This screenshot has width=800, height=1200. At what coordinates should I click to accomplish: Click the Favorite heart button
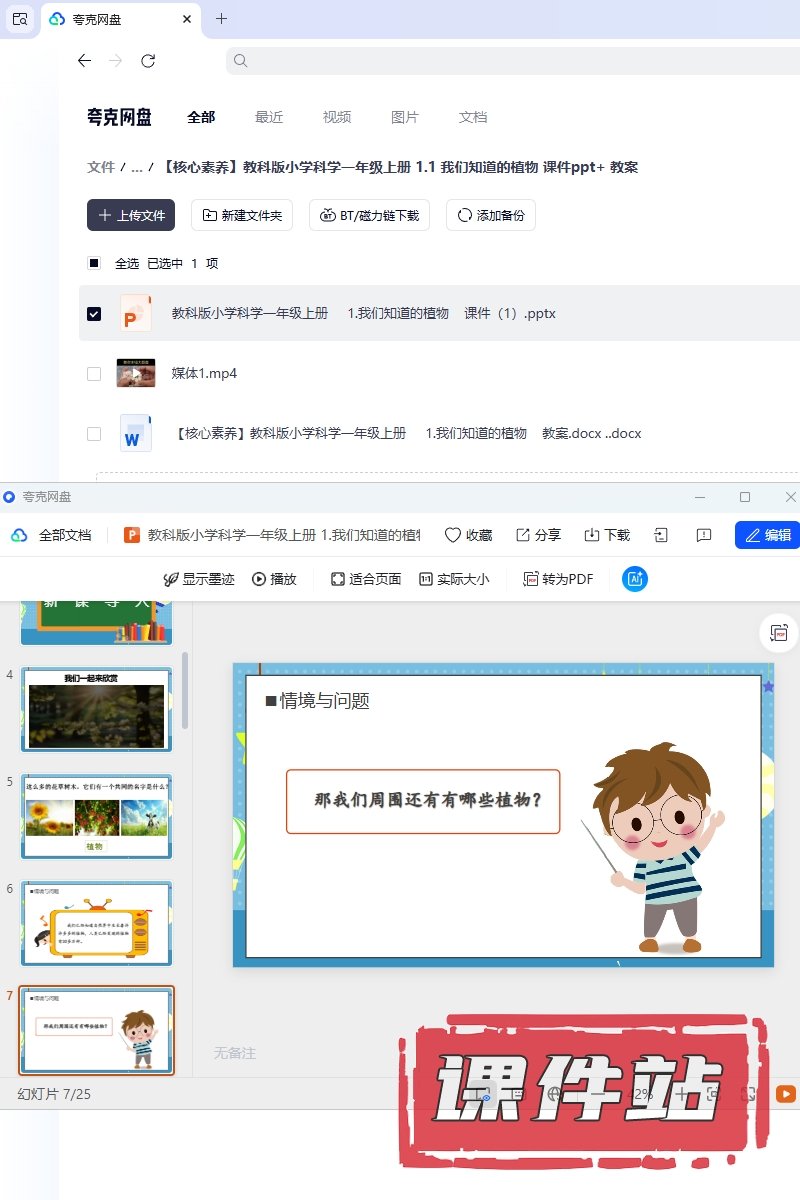[468, 535]
